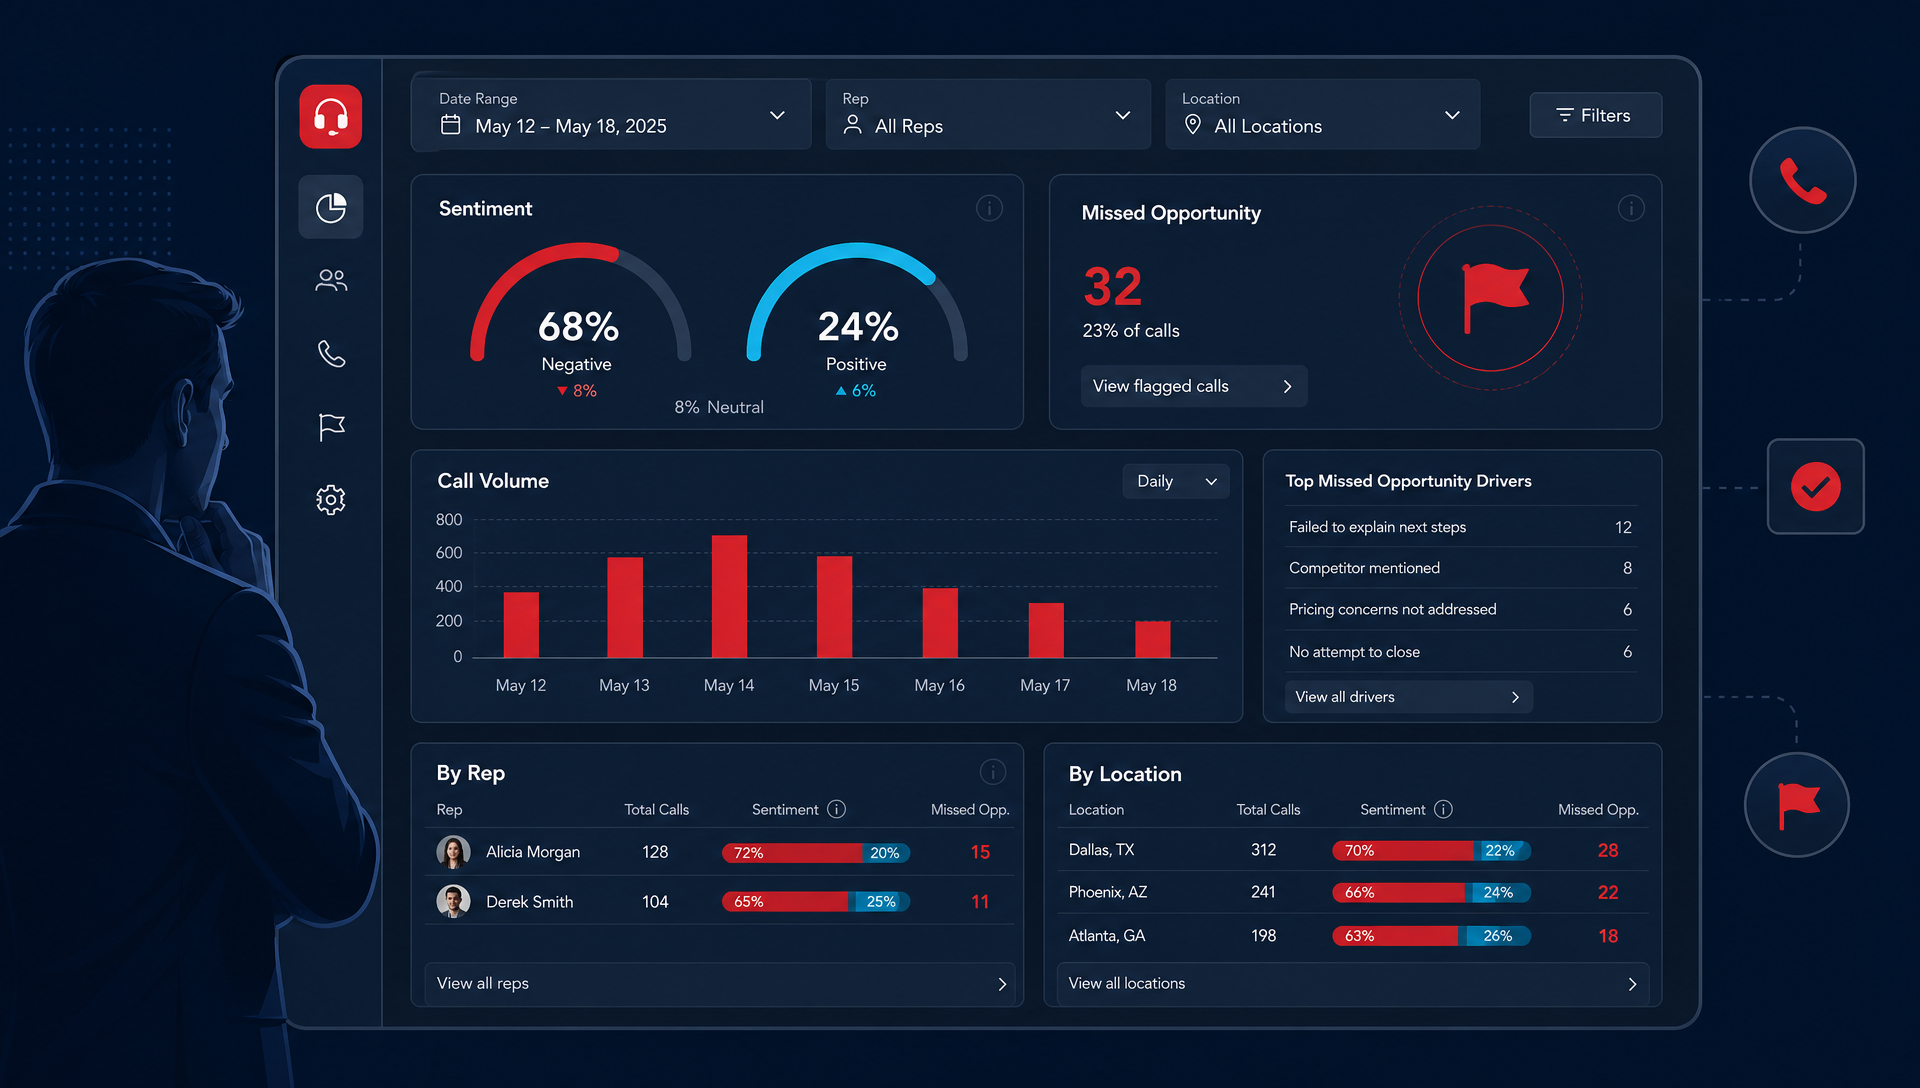Click Alicia Morgan's sentiment bar
The width and height of the screenshot is (1920, 1088).
click(x=816, y=853)
